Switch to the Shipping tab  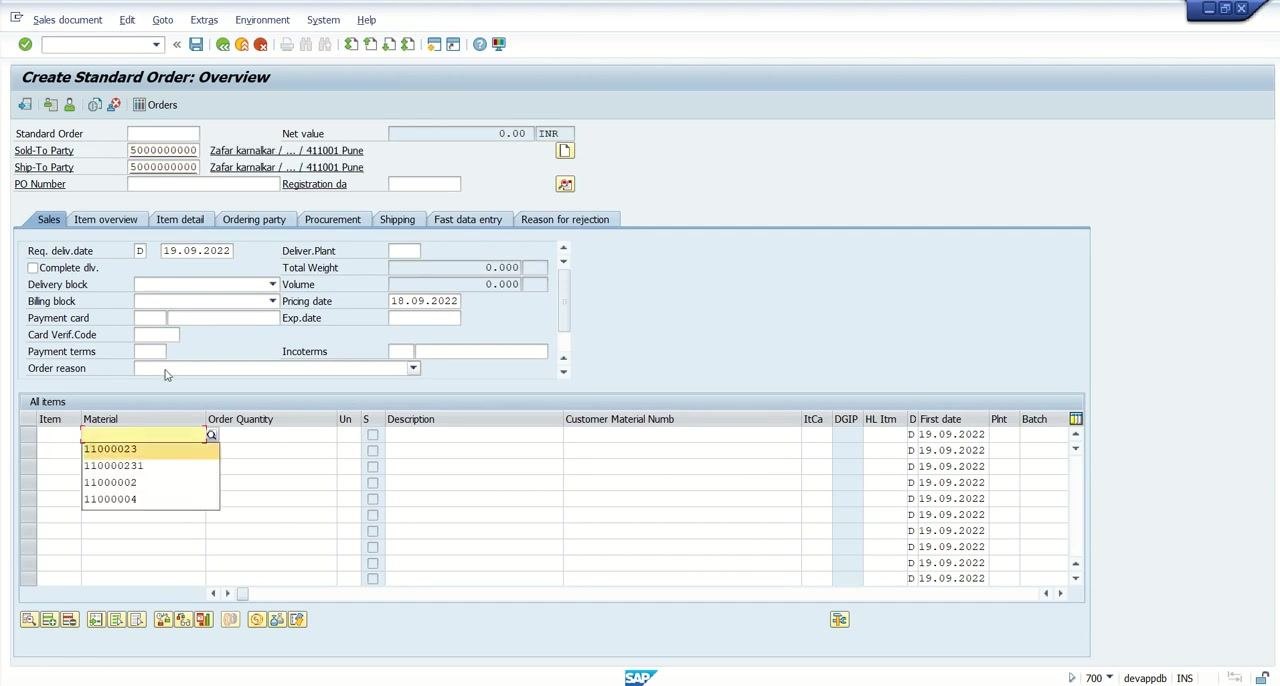pyautogui.click(x=397, y=219)
